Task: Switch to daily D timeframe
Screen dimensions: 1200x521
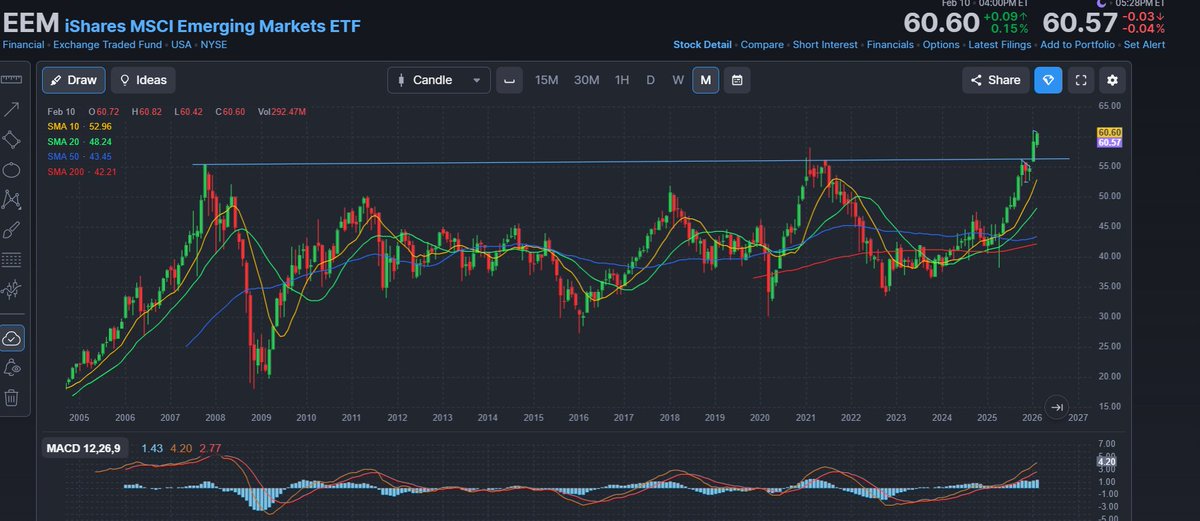Action: [650, 80]
